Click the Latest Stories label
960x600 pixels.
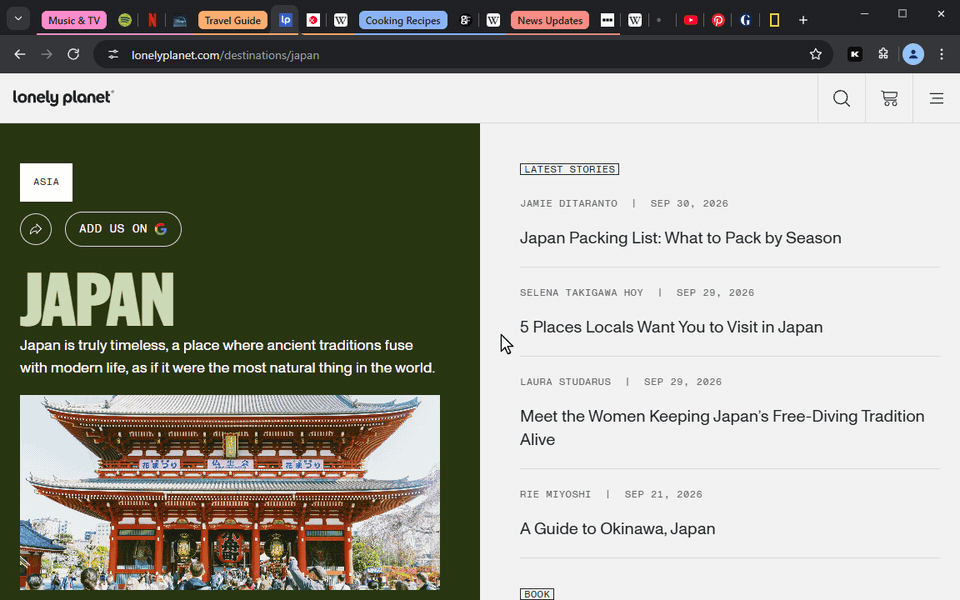[569, 169]
